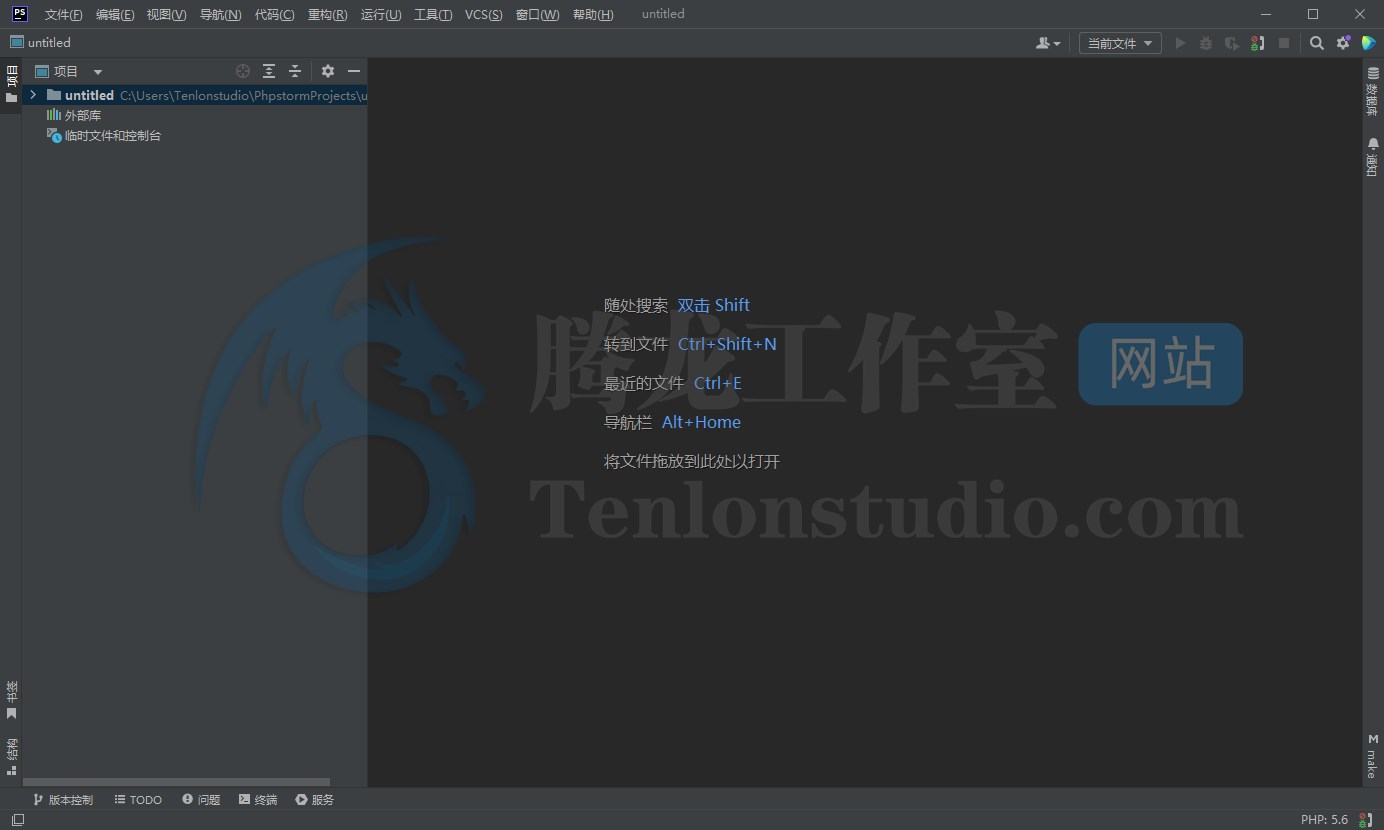Image resolution: width=1384 pixels, height=830 pixels.
Task: Open the 视图(V) menu
Action: (166, 14)
